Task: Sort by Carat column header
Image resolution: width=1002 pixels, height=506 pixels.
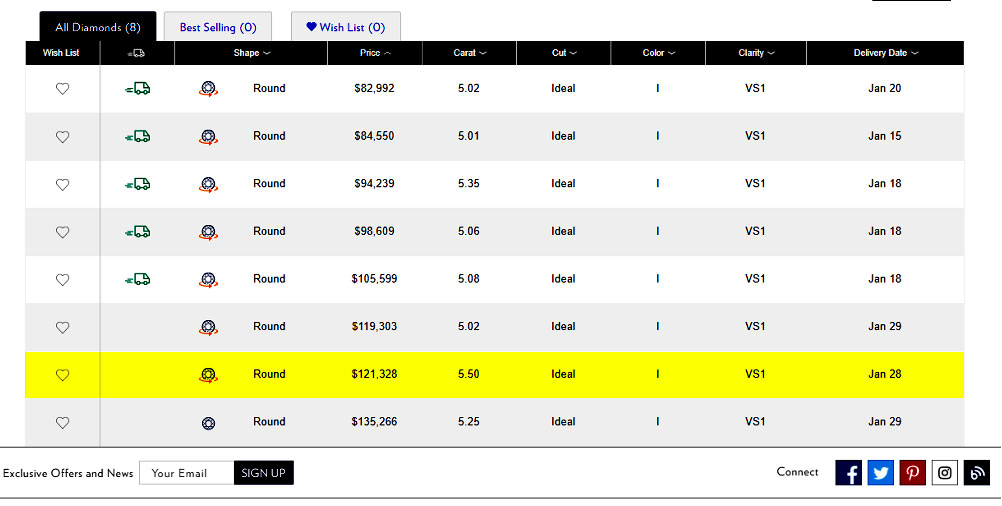Action: pos(469,53)
